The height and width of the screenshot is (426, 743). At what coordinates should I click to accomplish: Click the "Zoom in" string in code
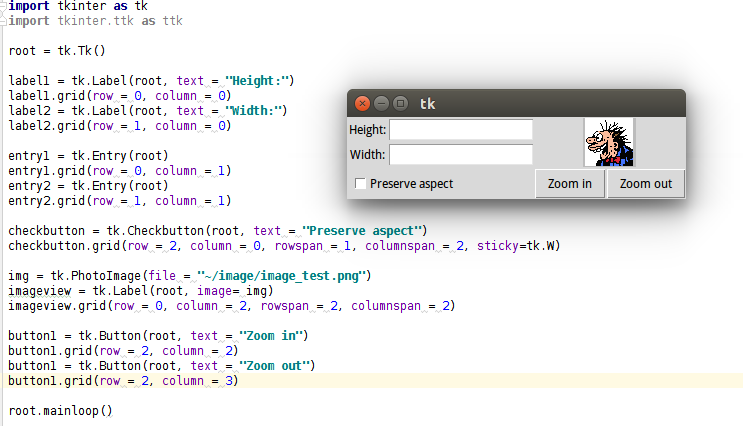270,335
